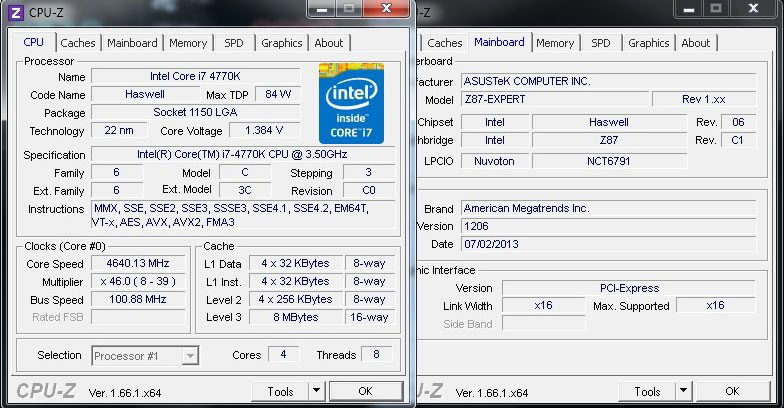Click the empty Rated FSB field
Screen dimensions: 784x408
point(138,317)
